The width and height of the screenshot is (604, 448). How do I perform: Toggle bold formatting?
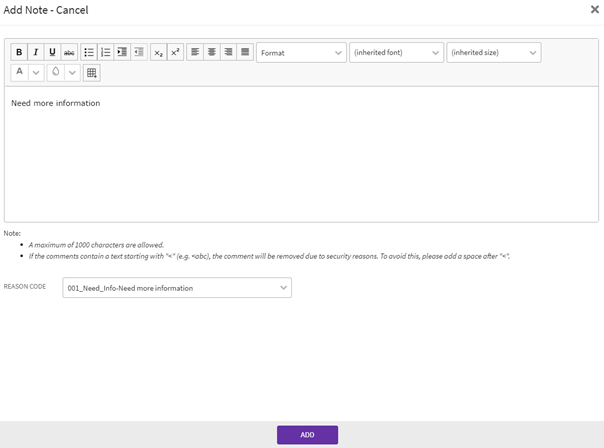[x=19, y=52]
